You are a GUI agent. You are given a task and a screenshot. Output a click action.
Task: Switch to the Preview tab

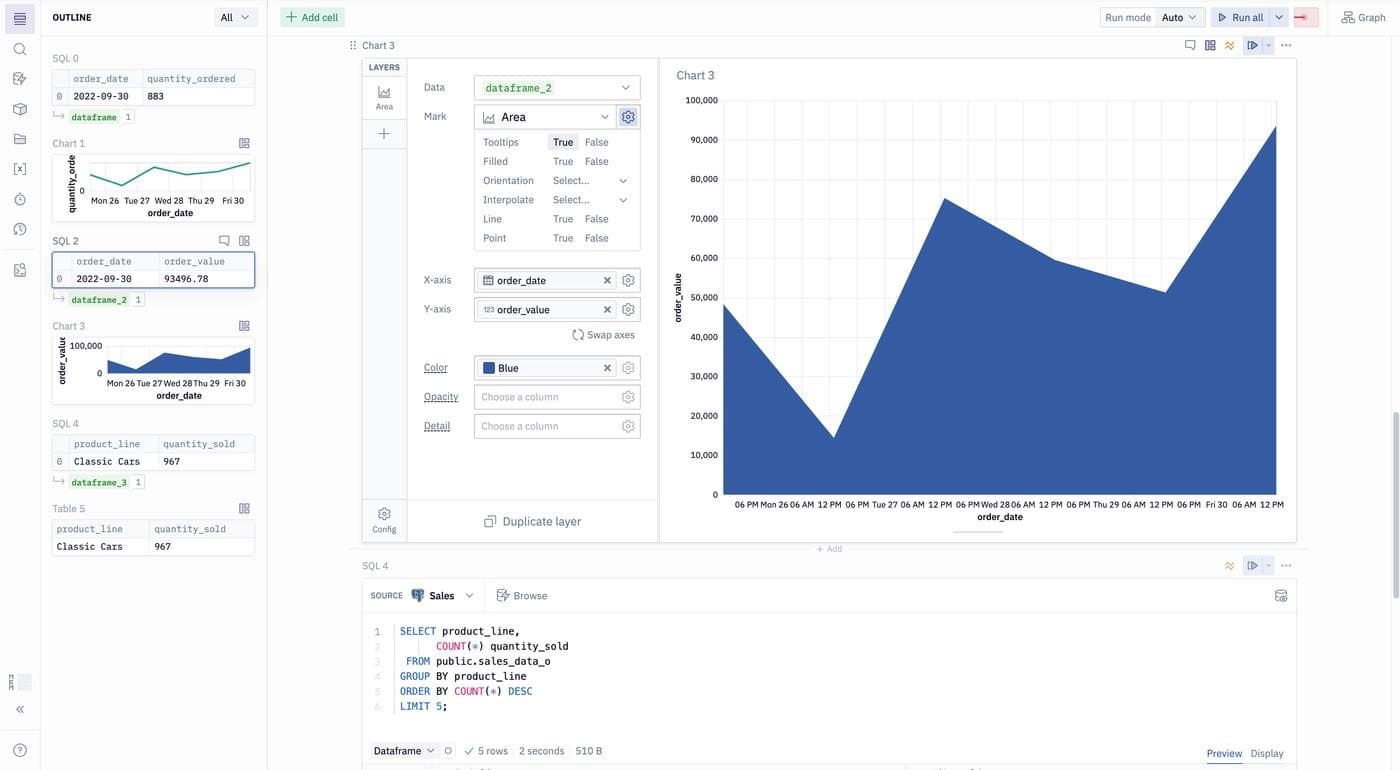click(x=1224, y=753)
